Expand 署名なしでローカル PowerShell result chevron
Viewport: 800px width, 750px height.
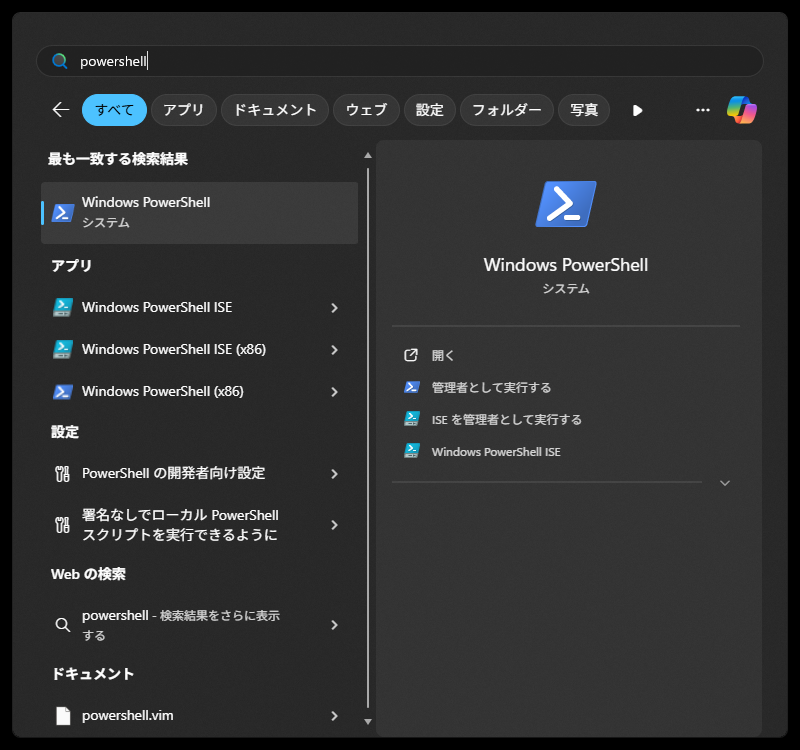[x=334, y=525]
